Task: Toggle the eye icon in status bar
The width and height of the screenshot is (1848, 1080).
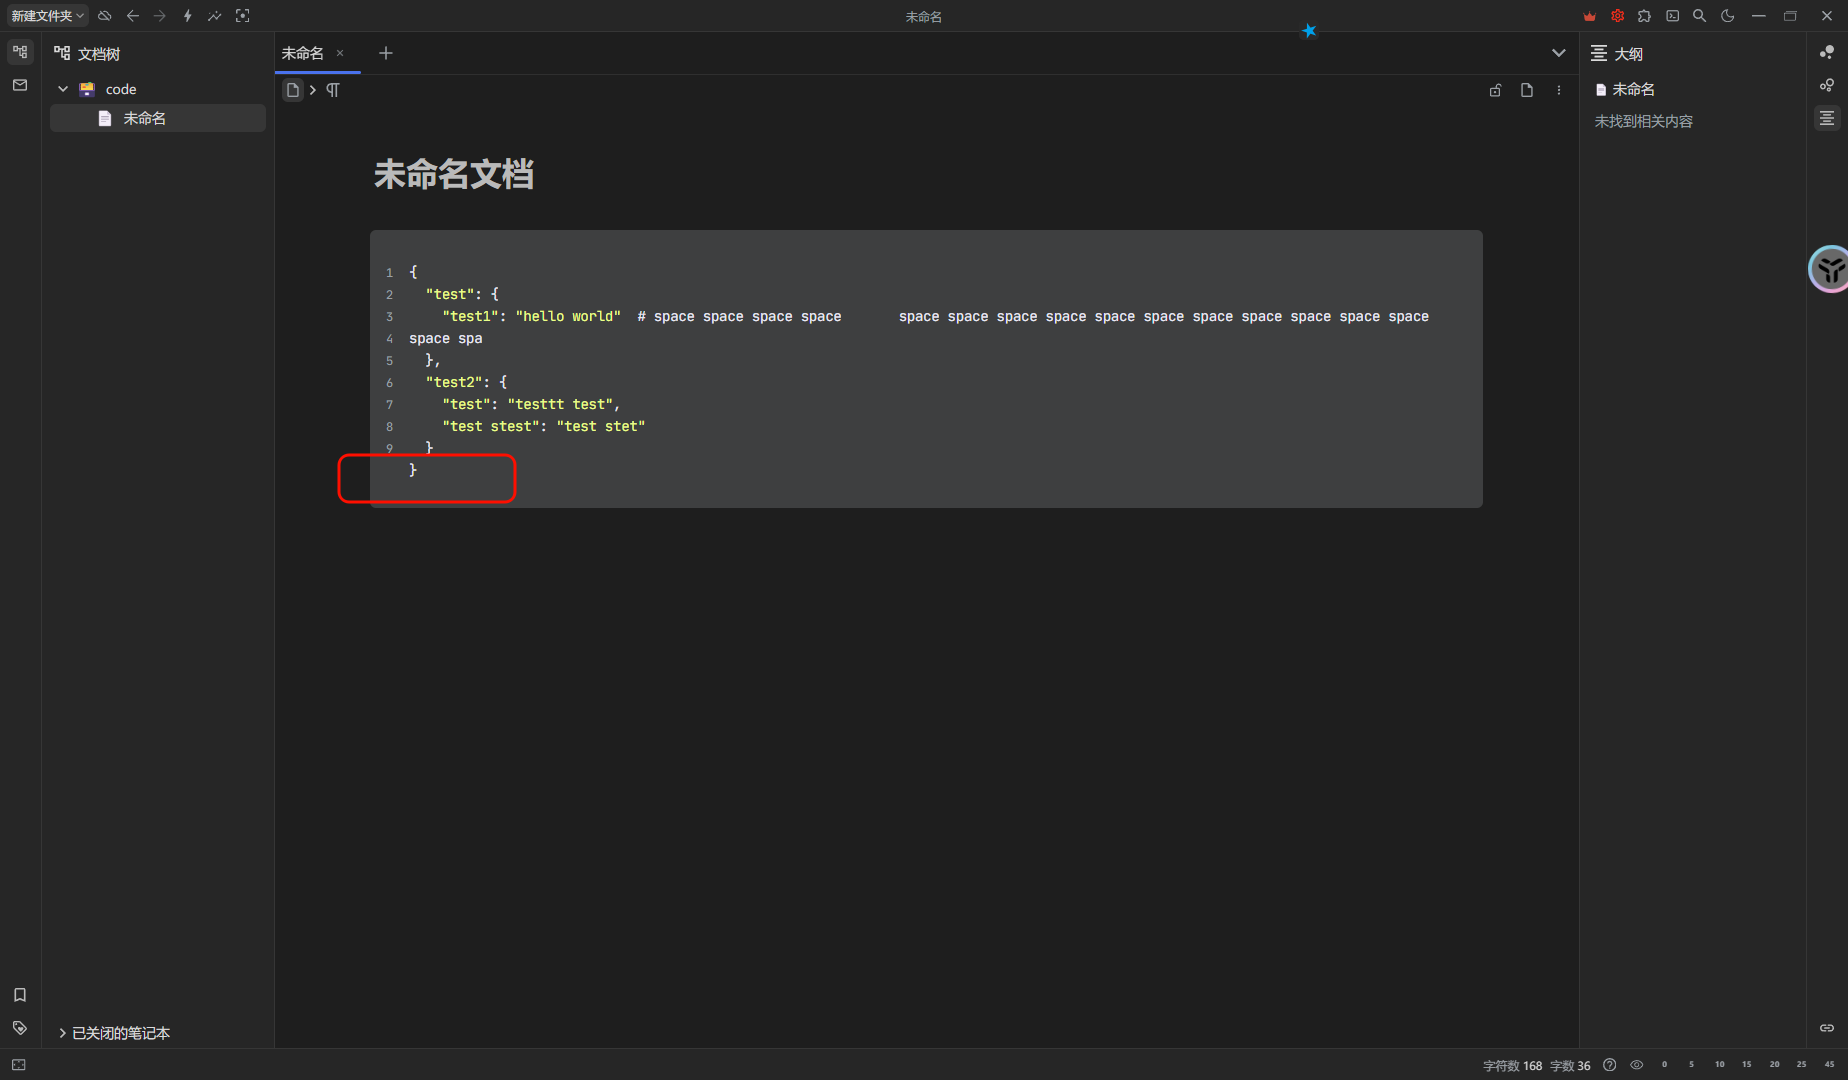Action: pos(1636,1065)
